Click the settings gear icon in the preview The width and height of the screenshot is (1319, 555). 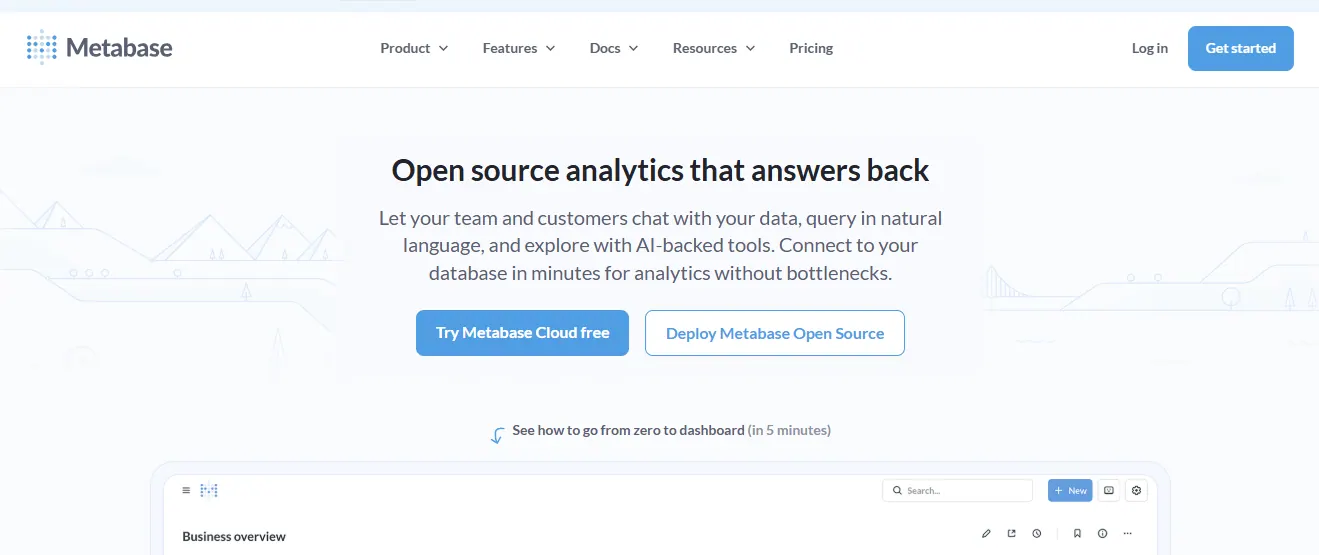tap(1135, 491)
